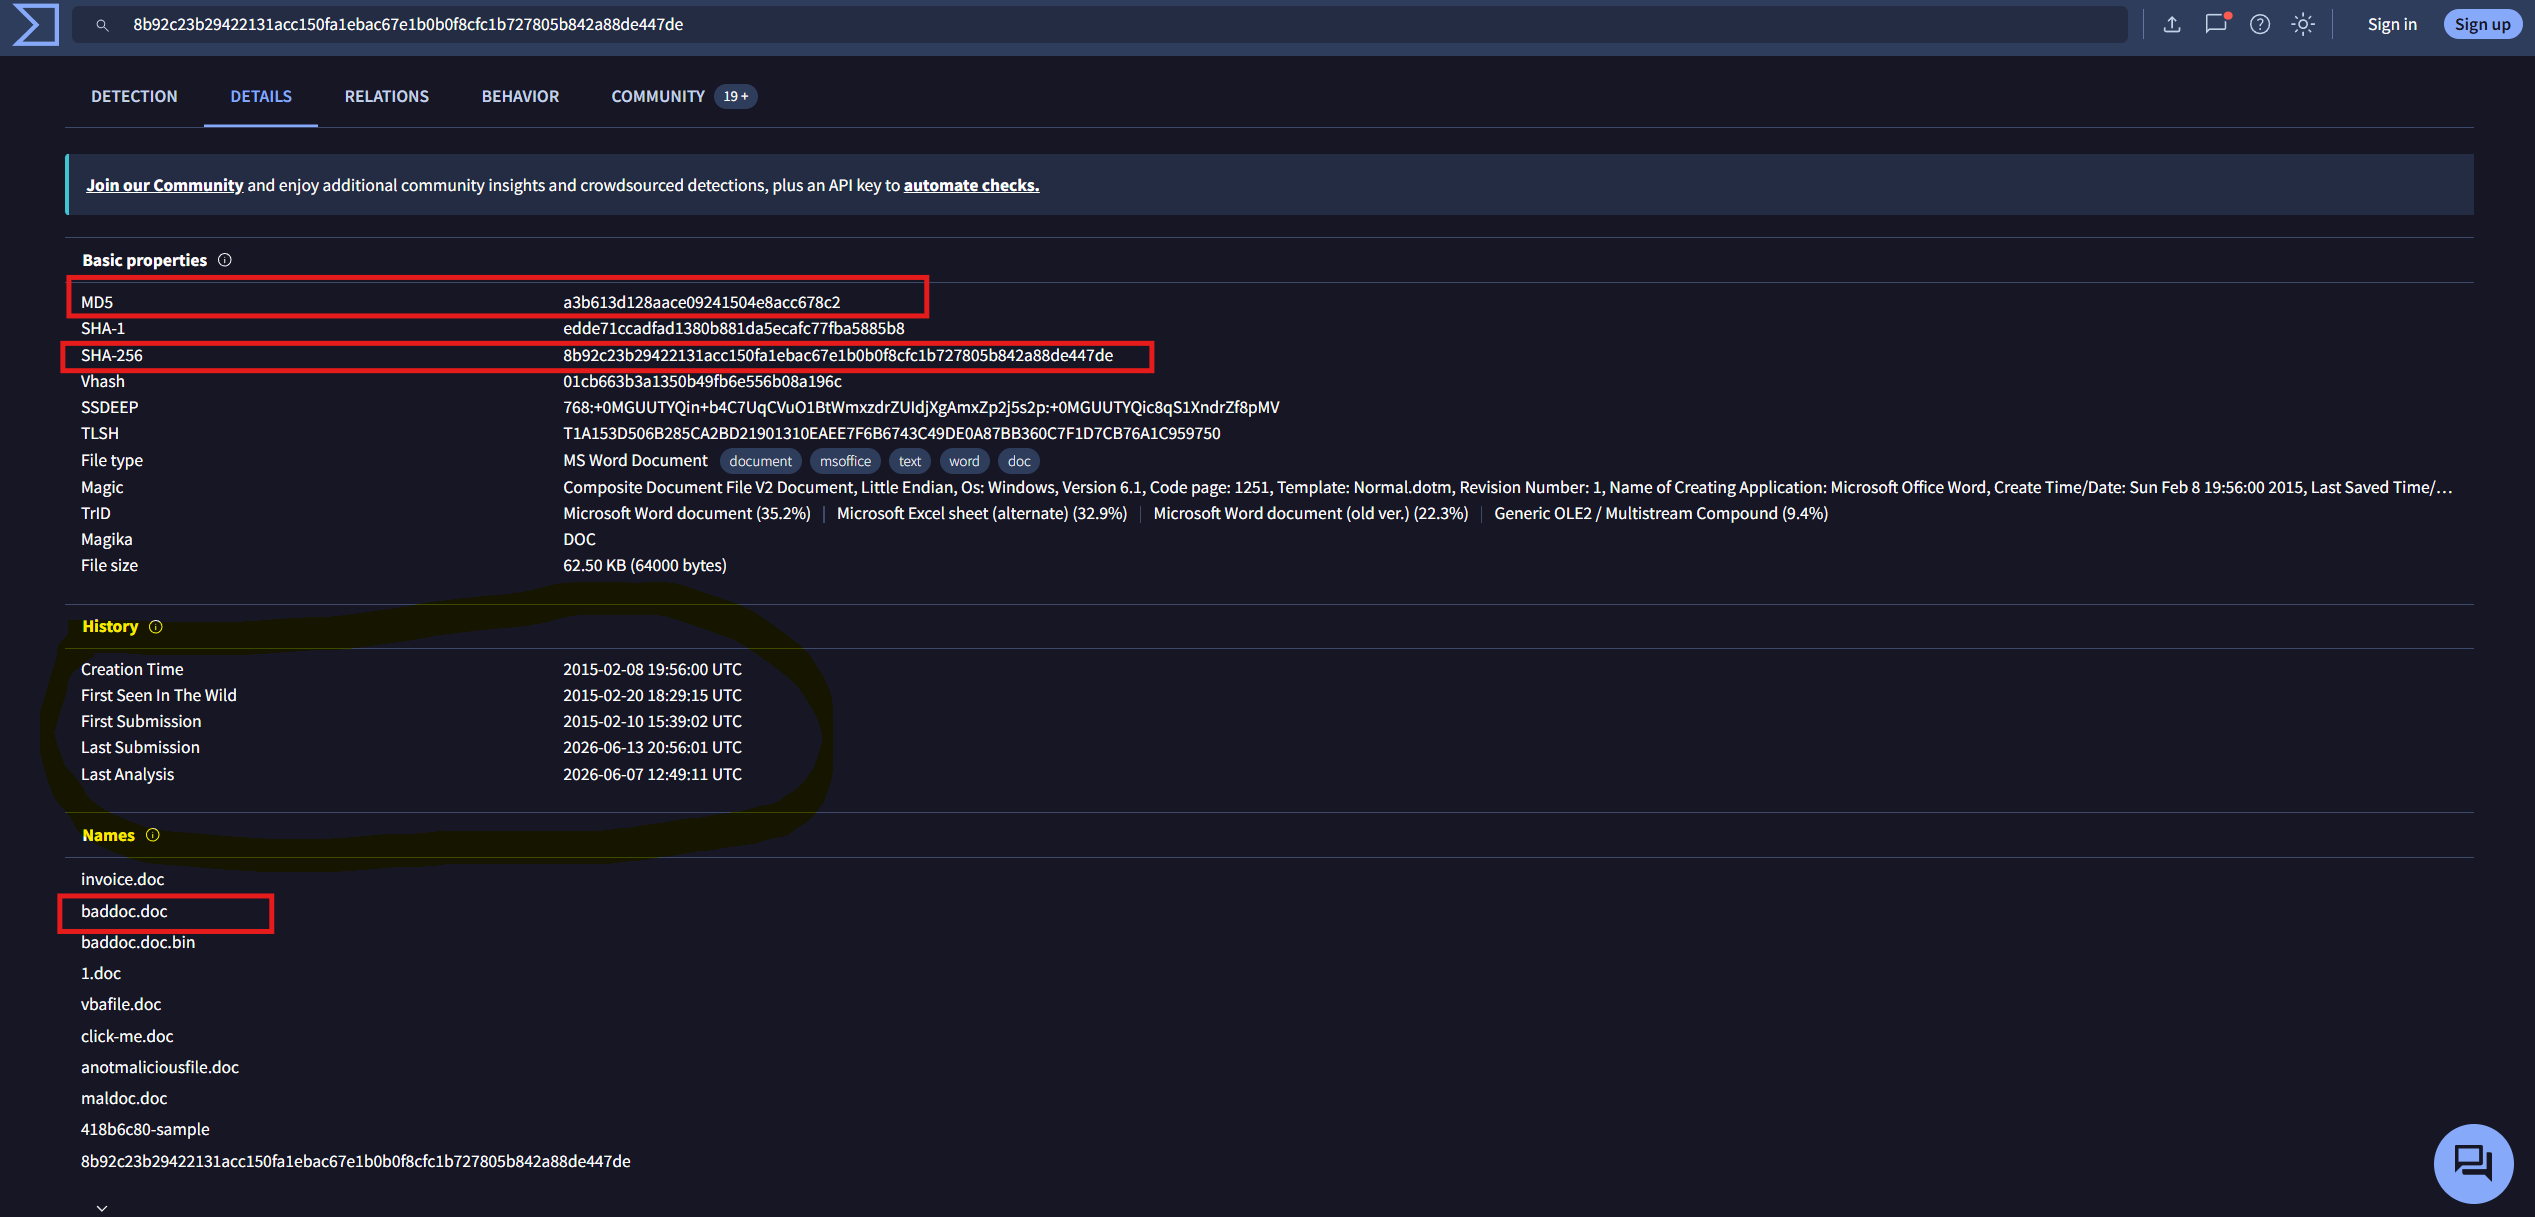Click the doc file type tag
This screenshot has height=1217, width=2535.
[x=1019, y=461]
